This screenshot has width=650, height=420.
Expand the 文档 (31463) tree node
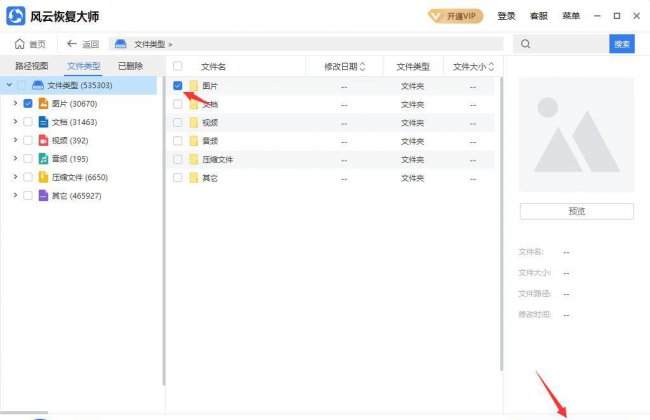(15, 121)
